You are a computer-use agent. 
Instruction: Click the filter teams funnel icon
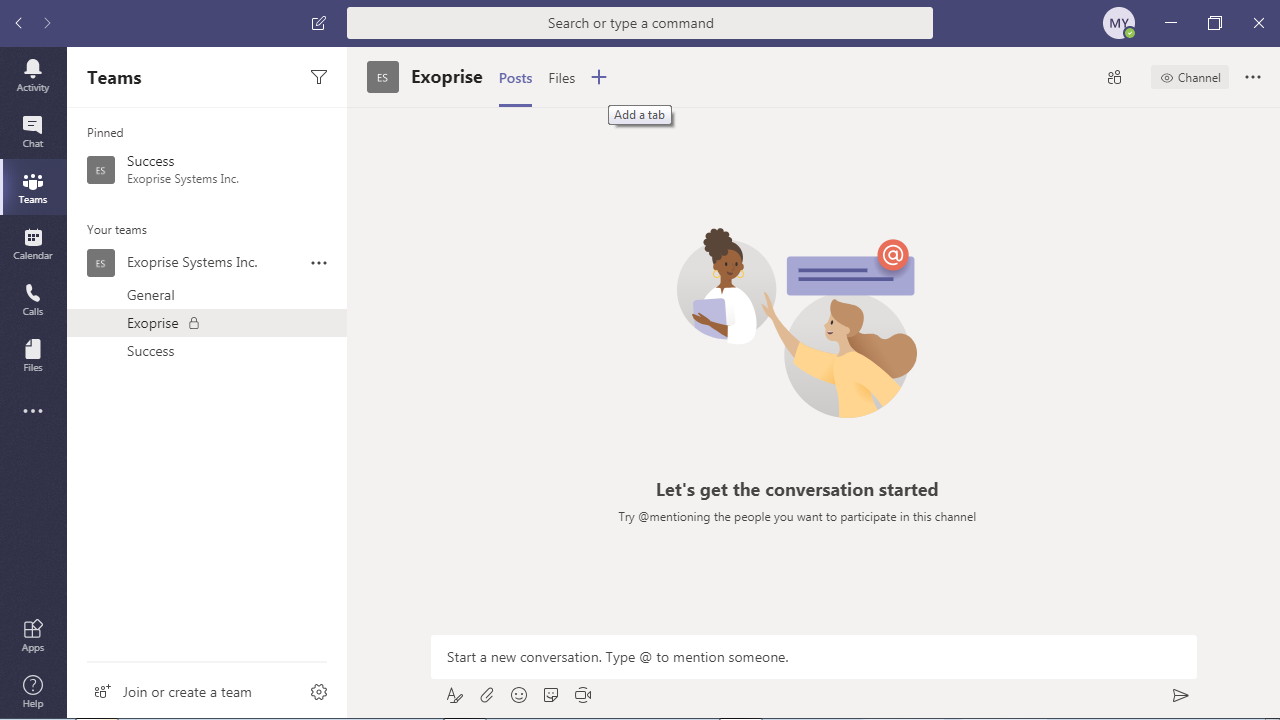coord(319,77)
